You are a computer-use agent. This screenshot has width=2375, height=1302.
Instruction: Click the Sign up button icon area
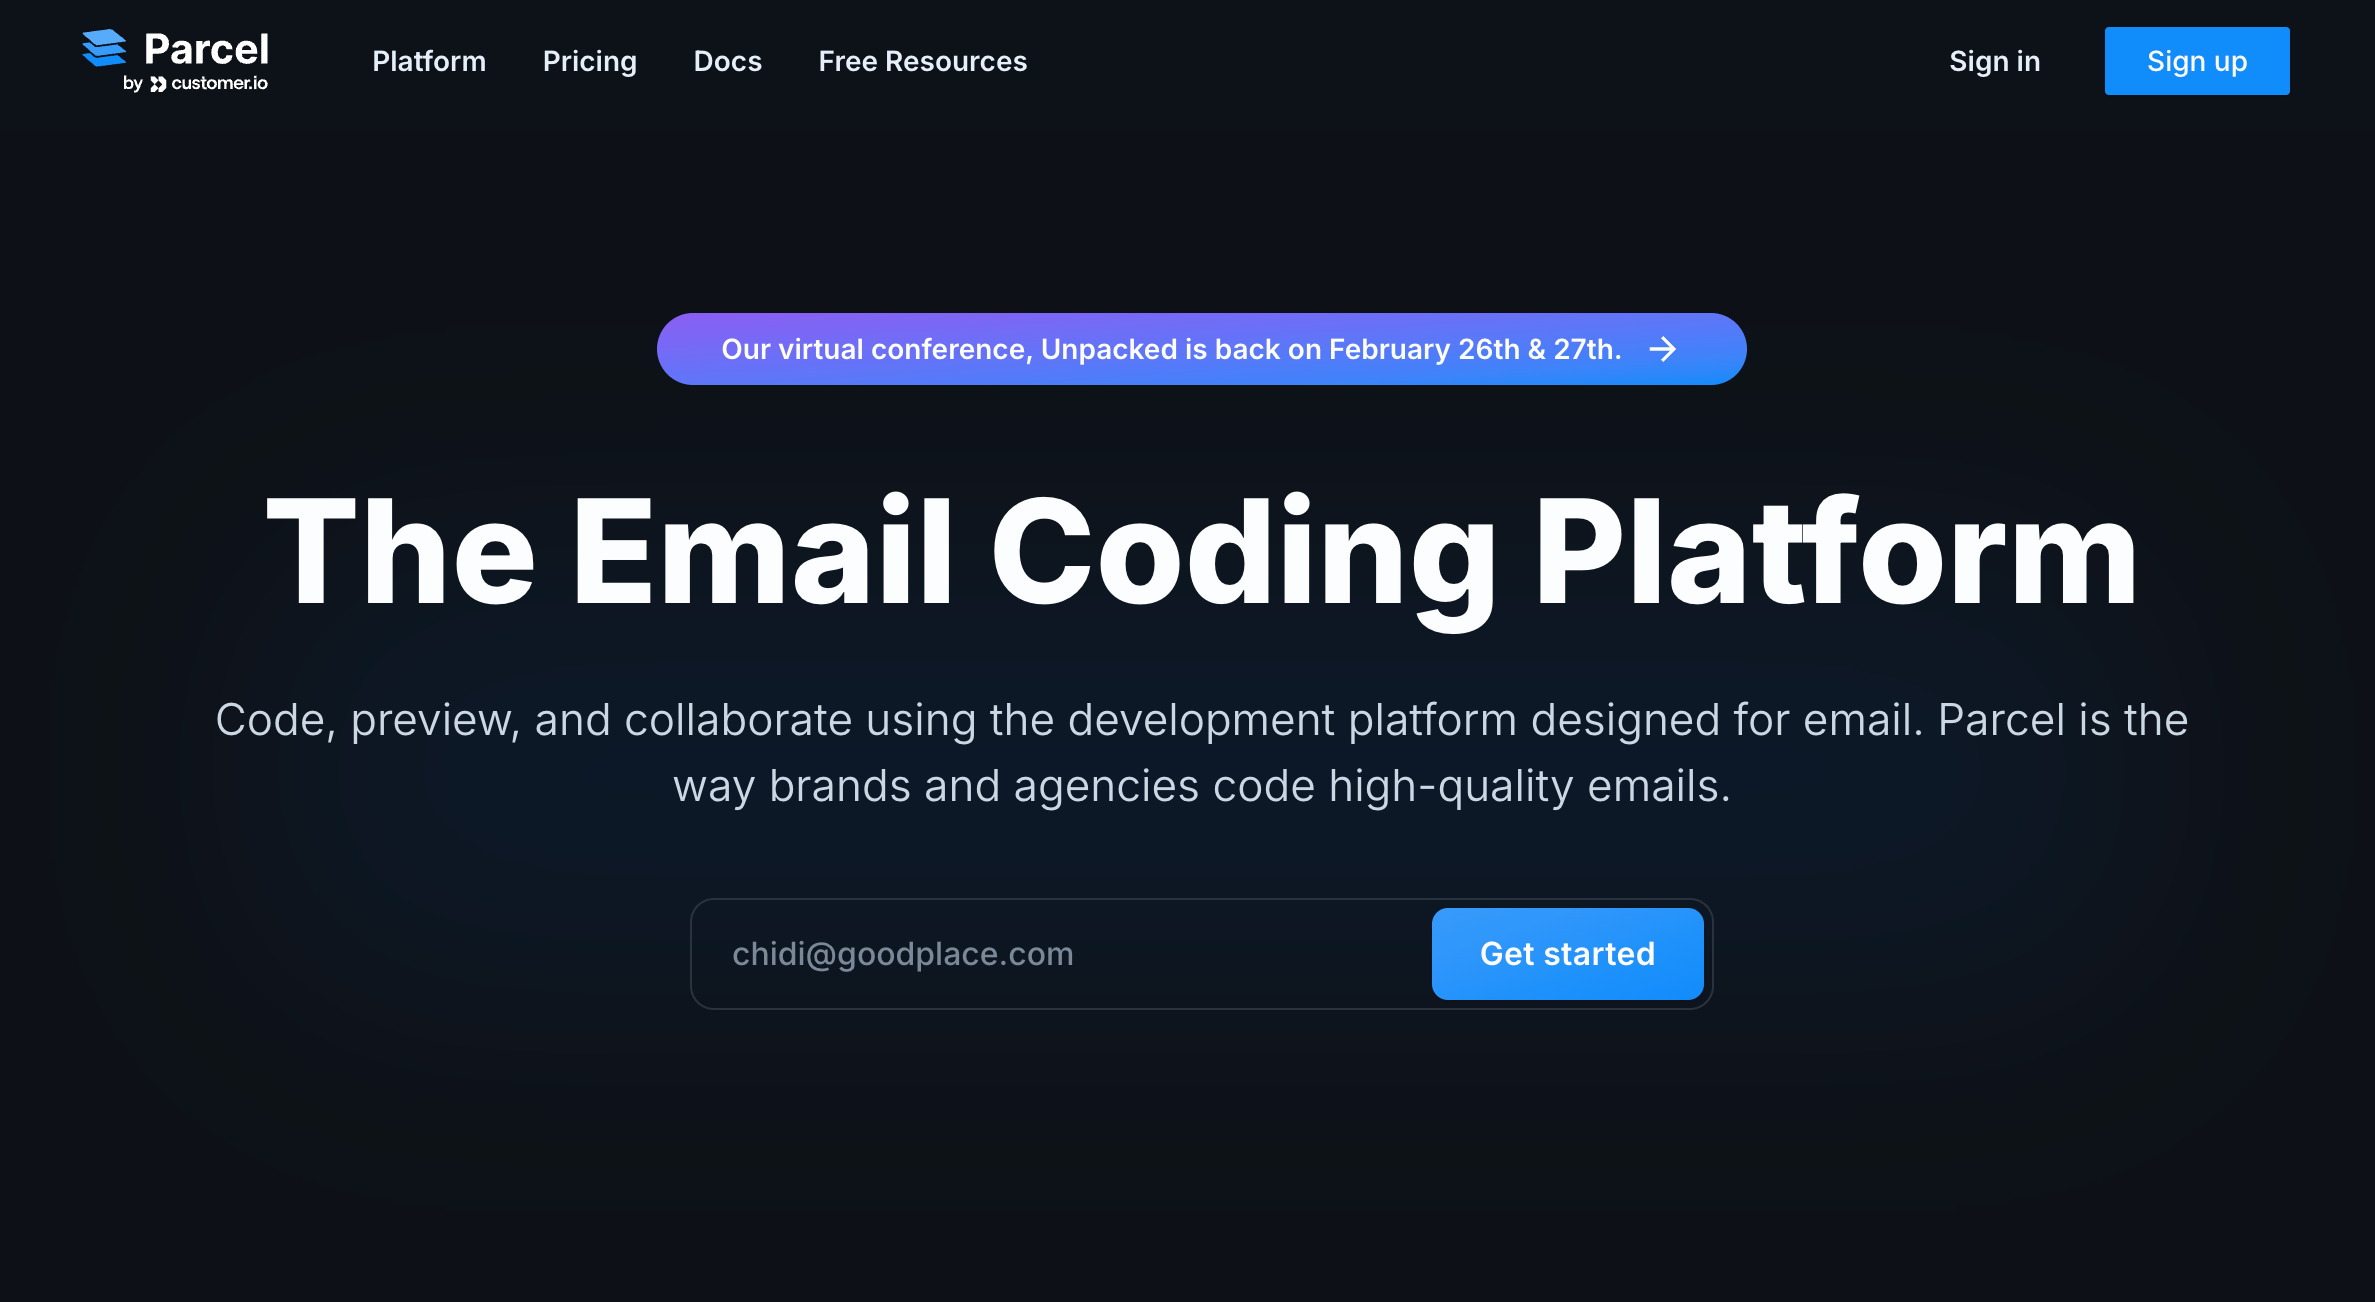pyautogui.click(x=2197, y=61)
